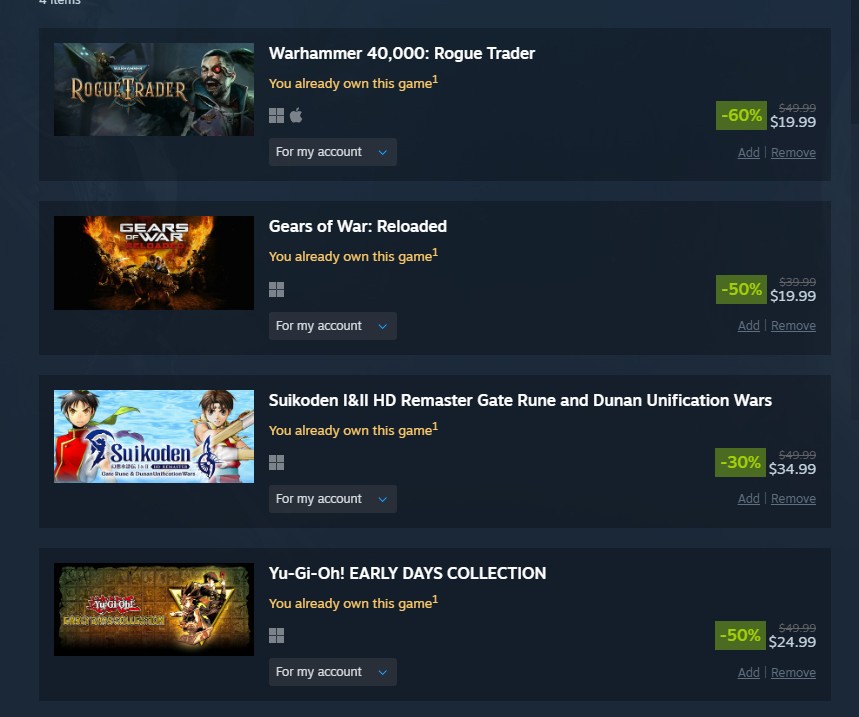The image size is (859, 717).
Task: Click Windows icon under Gears of War: Reloaded
Action: click(276, 289)
